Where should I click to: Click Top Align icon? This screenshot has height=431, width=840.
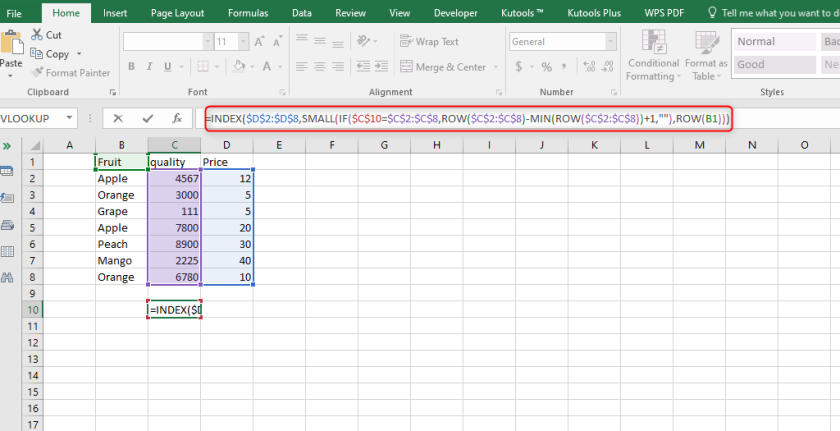coord(302,40)
